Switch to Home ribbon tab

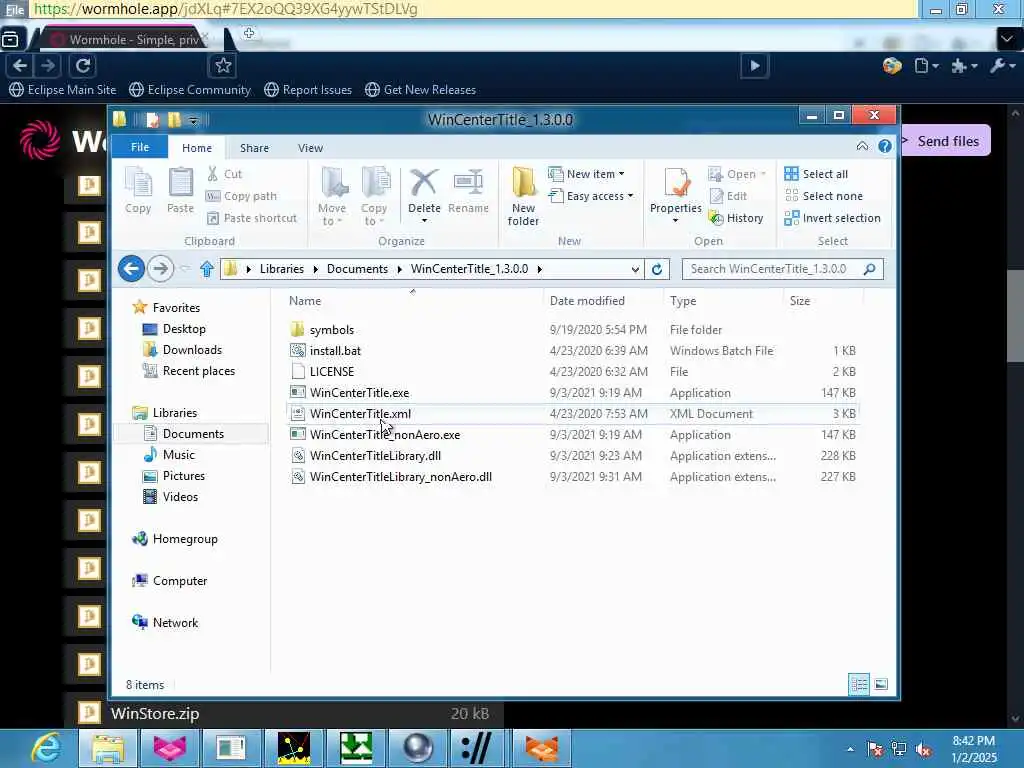(197, 148)
